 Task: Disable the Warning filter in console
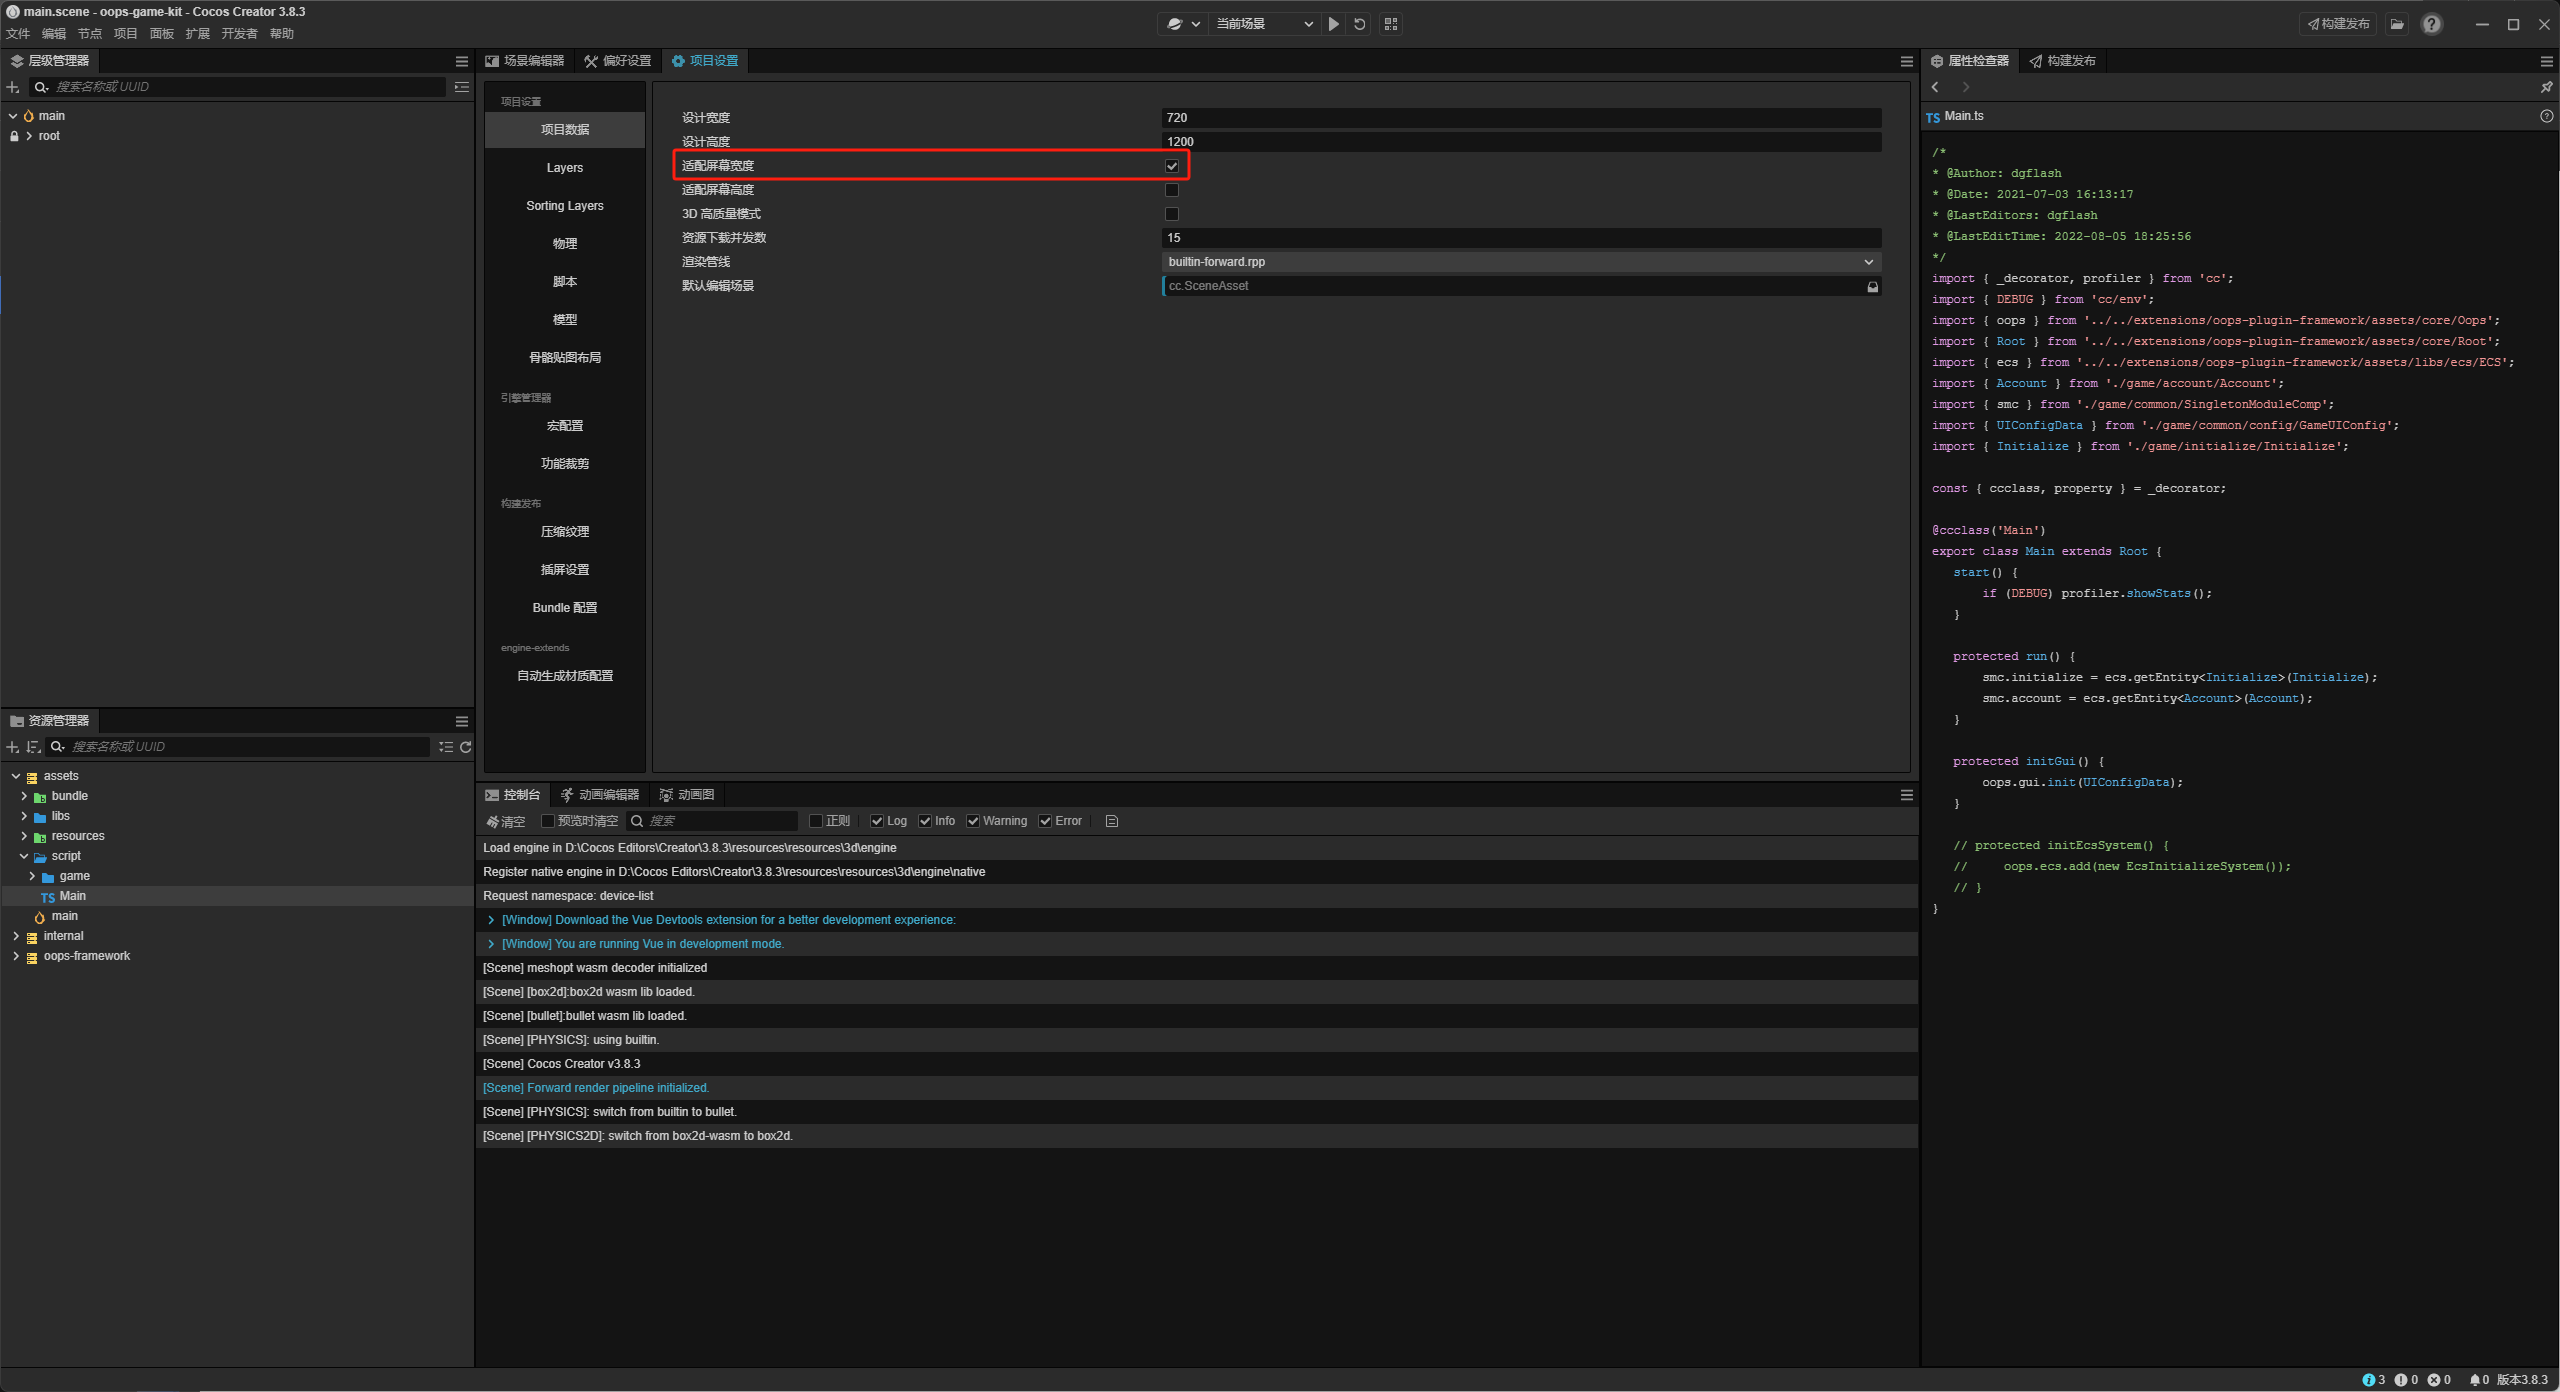pyautogui.click(x=973, y=821)
